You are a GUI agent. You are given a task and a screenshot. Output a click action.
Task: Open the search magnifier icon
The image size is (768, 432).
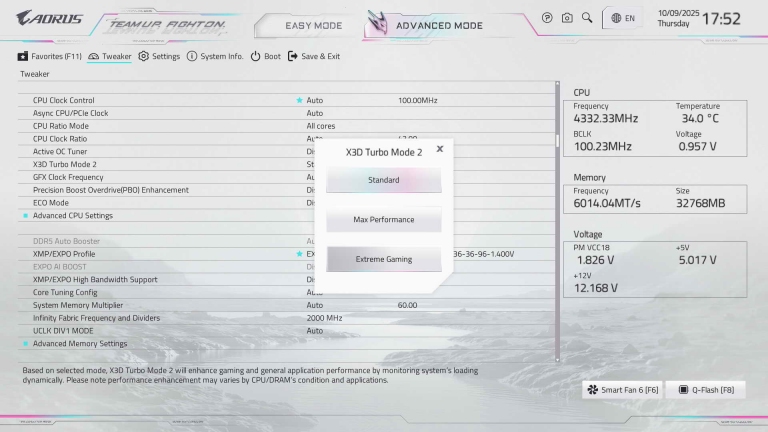587,18
